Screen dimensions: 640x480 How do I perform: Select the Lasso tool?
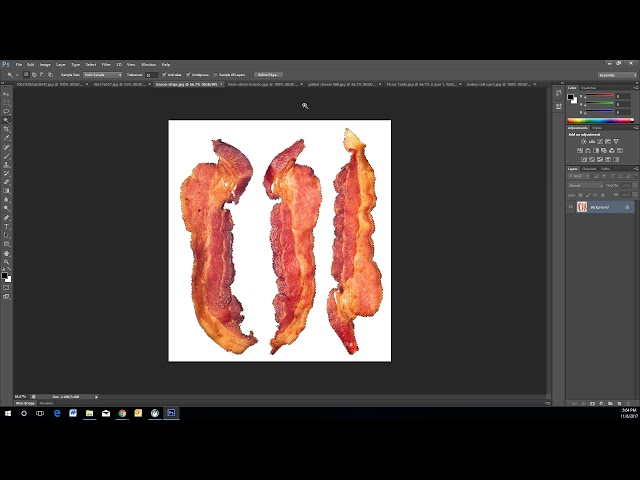[6, 111]
